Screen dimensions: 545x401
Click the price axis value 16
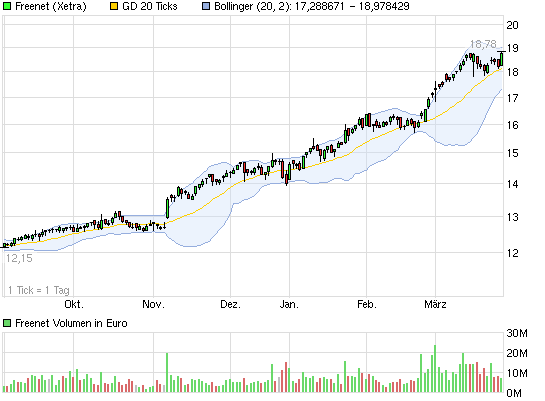pyautogui.click(x=512, y=125)
